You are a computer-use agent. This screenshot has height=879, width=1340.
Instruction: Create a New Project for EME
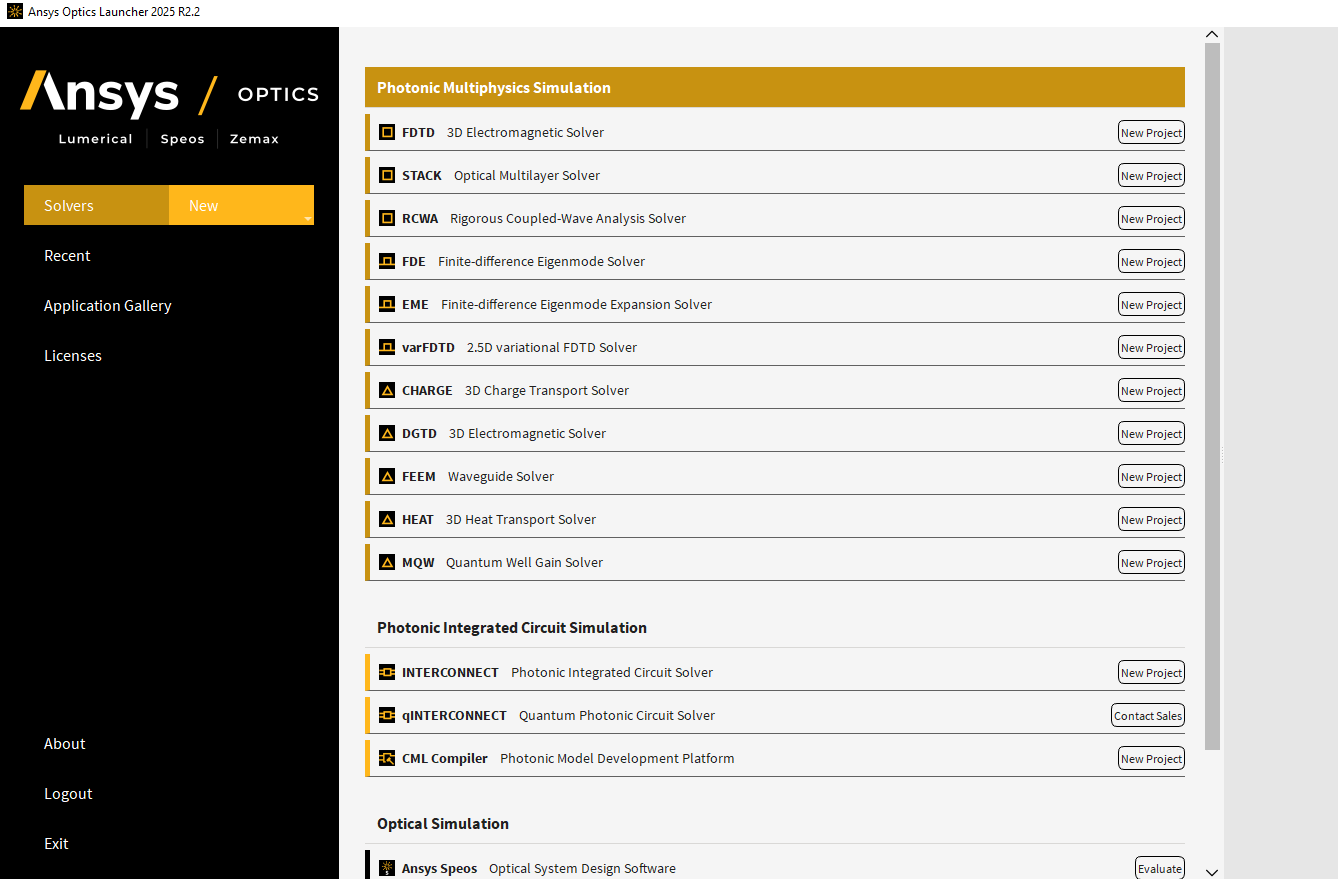pos(1151,305)
